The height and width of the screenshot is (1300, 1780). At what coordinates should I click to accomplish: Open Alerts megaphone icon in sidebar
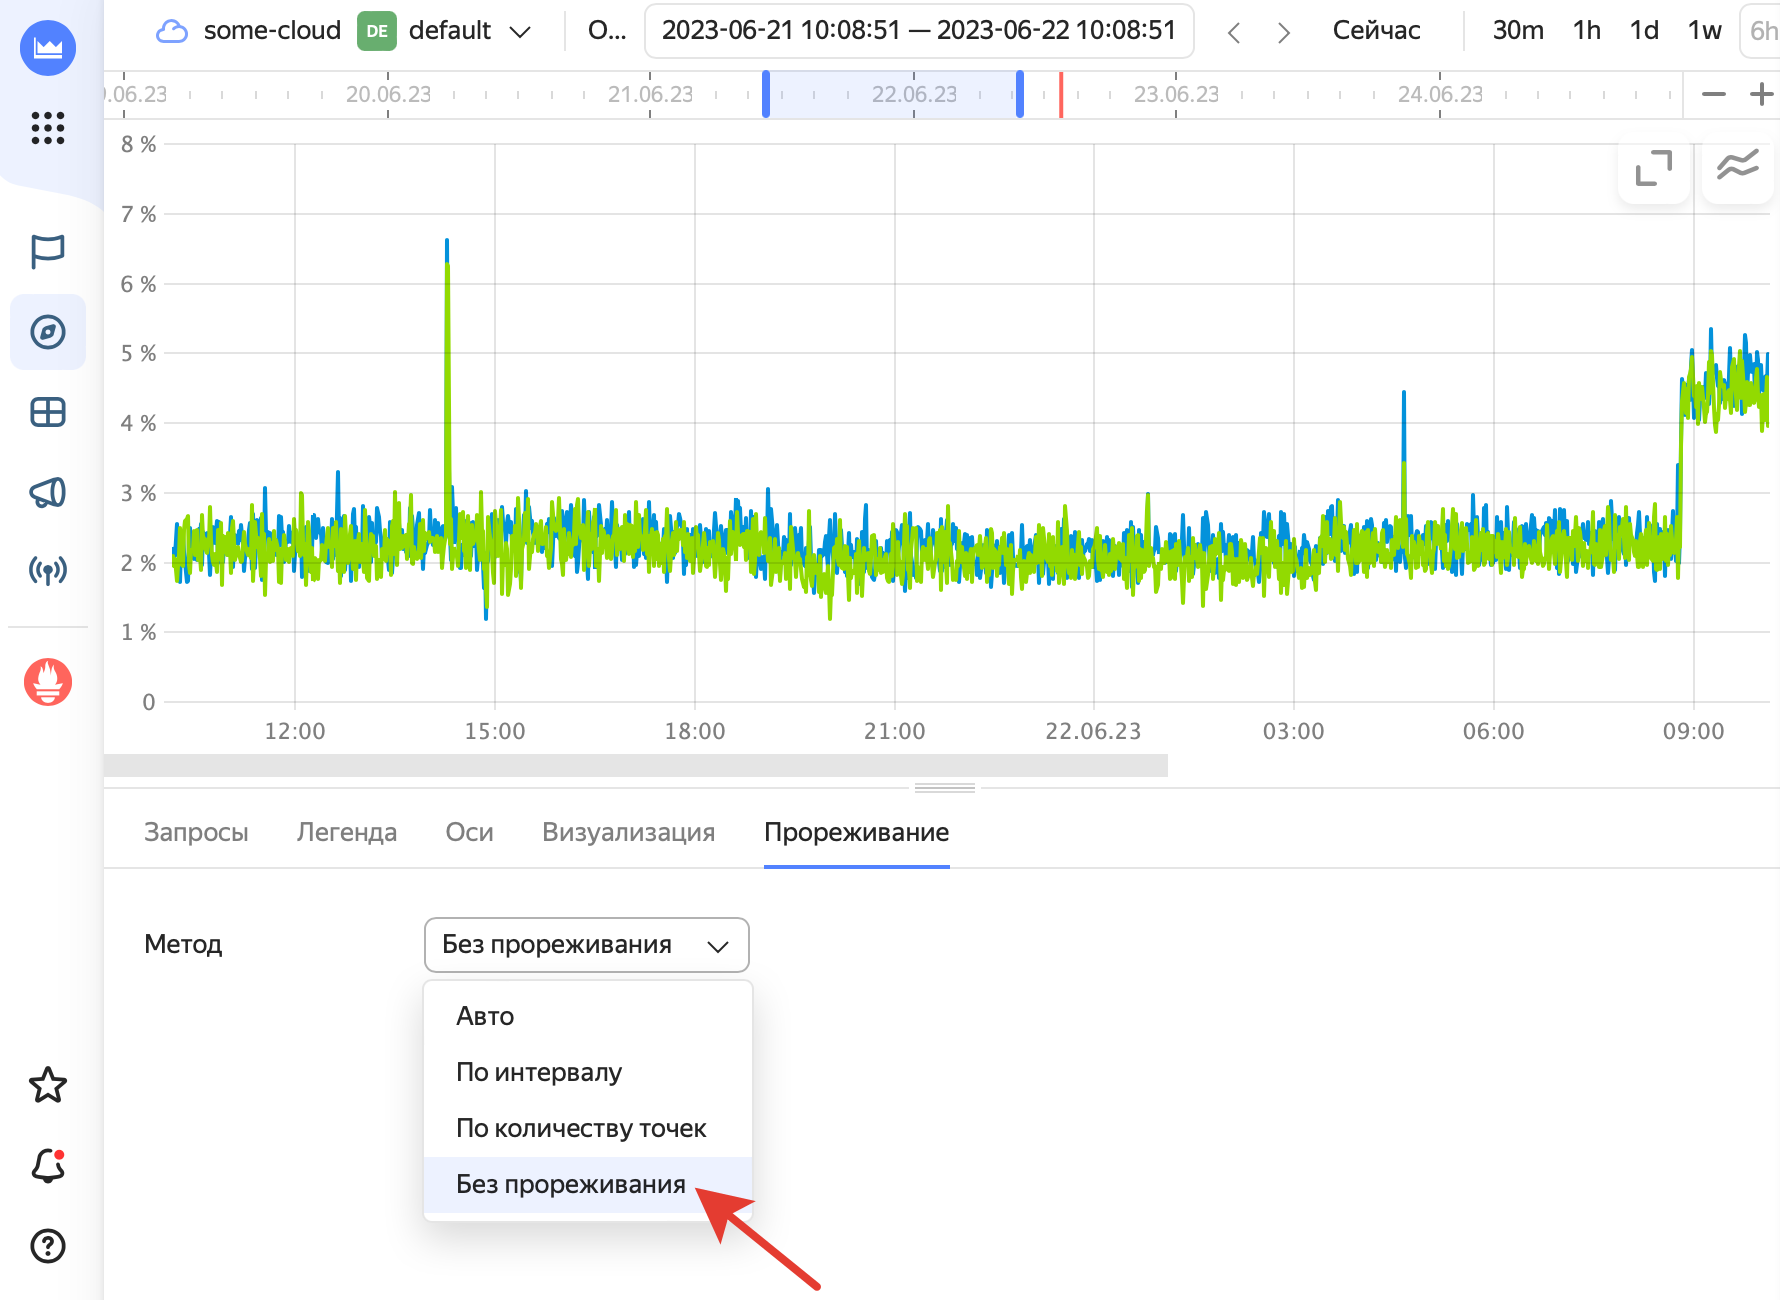click(47, 492)
